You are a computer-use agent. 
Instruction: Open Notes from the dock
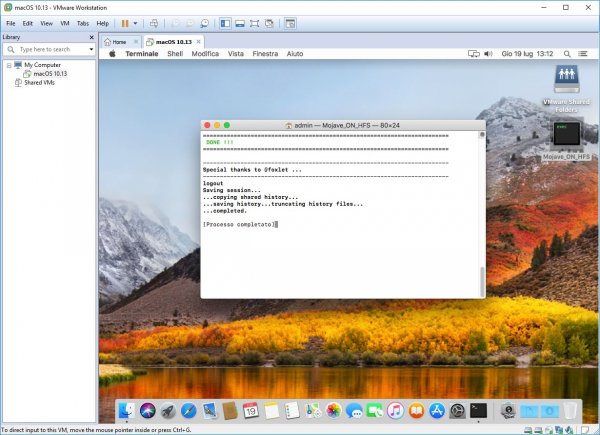271,411
